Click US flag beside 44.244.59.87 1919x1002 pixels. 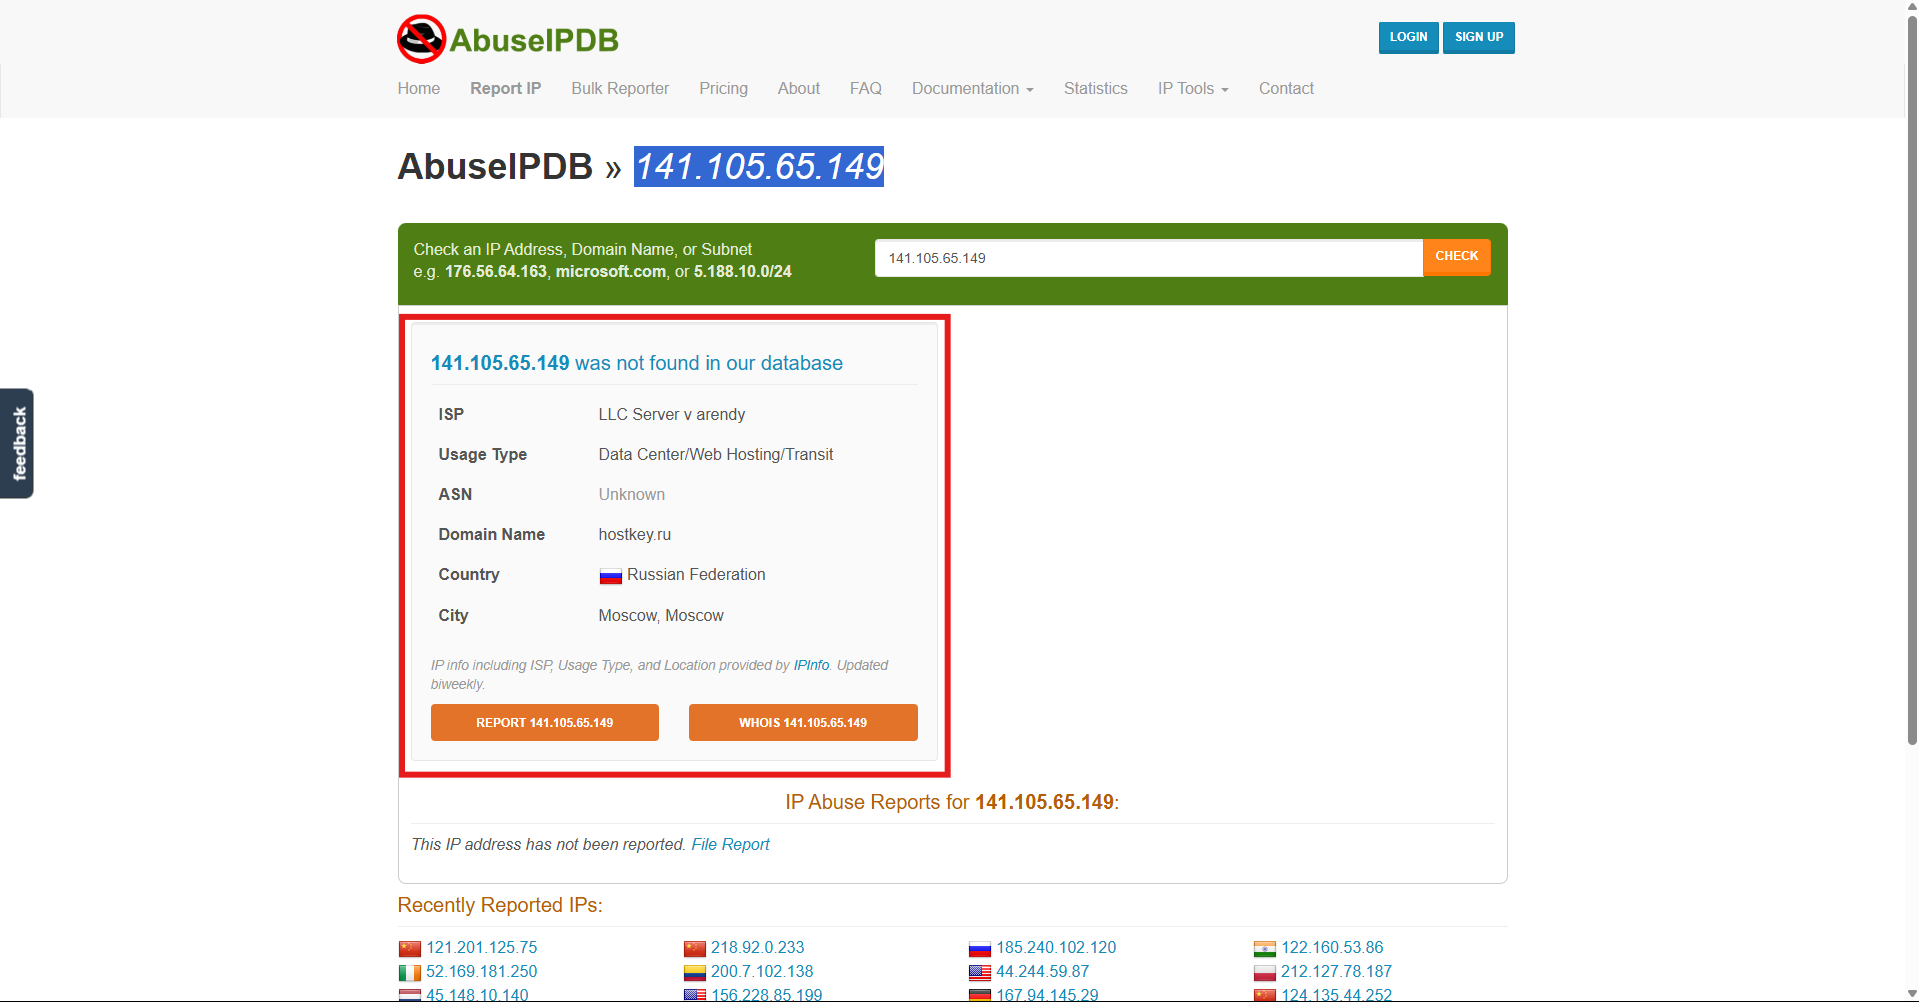980,972
